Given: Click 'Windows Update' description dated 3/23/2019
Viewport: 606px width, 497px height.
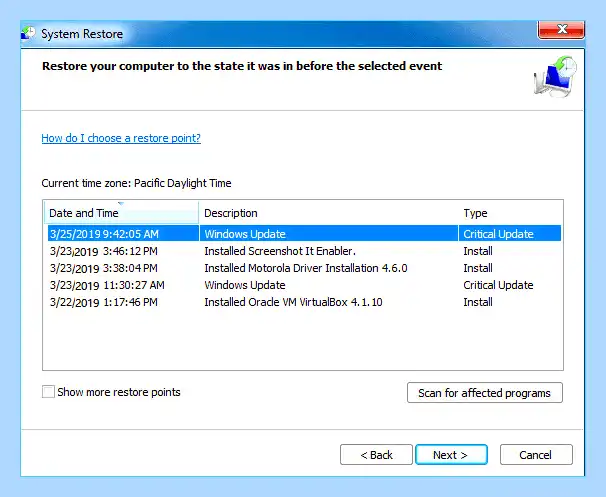Looking at the screenshot, I should tap(245, 285).
